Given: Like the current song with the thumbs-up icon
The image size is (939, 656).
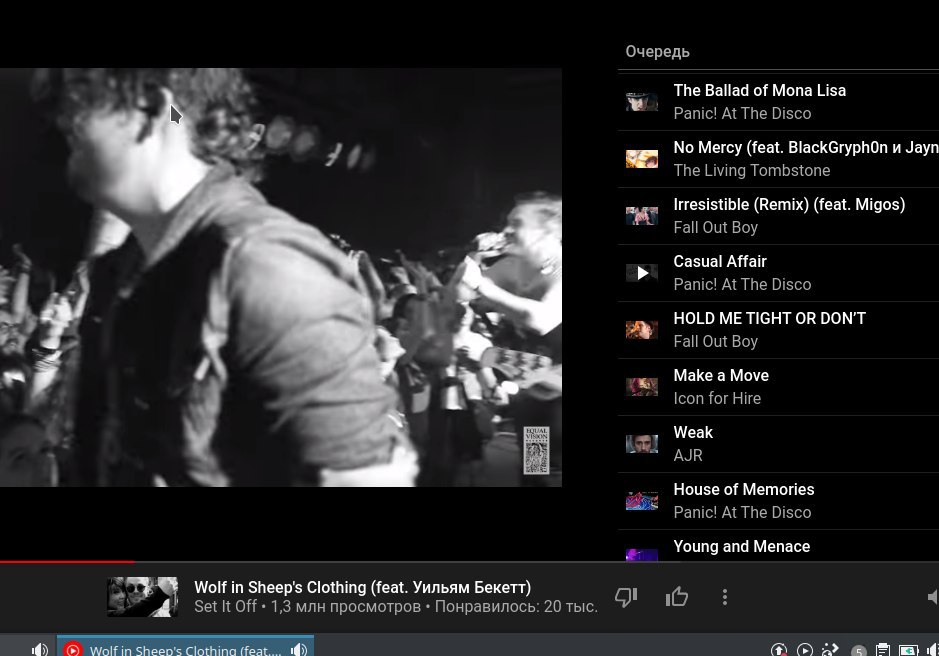Looking at the screenshot, I should coord(677,597).
